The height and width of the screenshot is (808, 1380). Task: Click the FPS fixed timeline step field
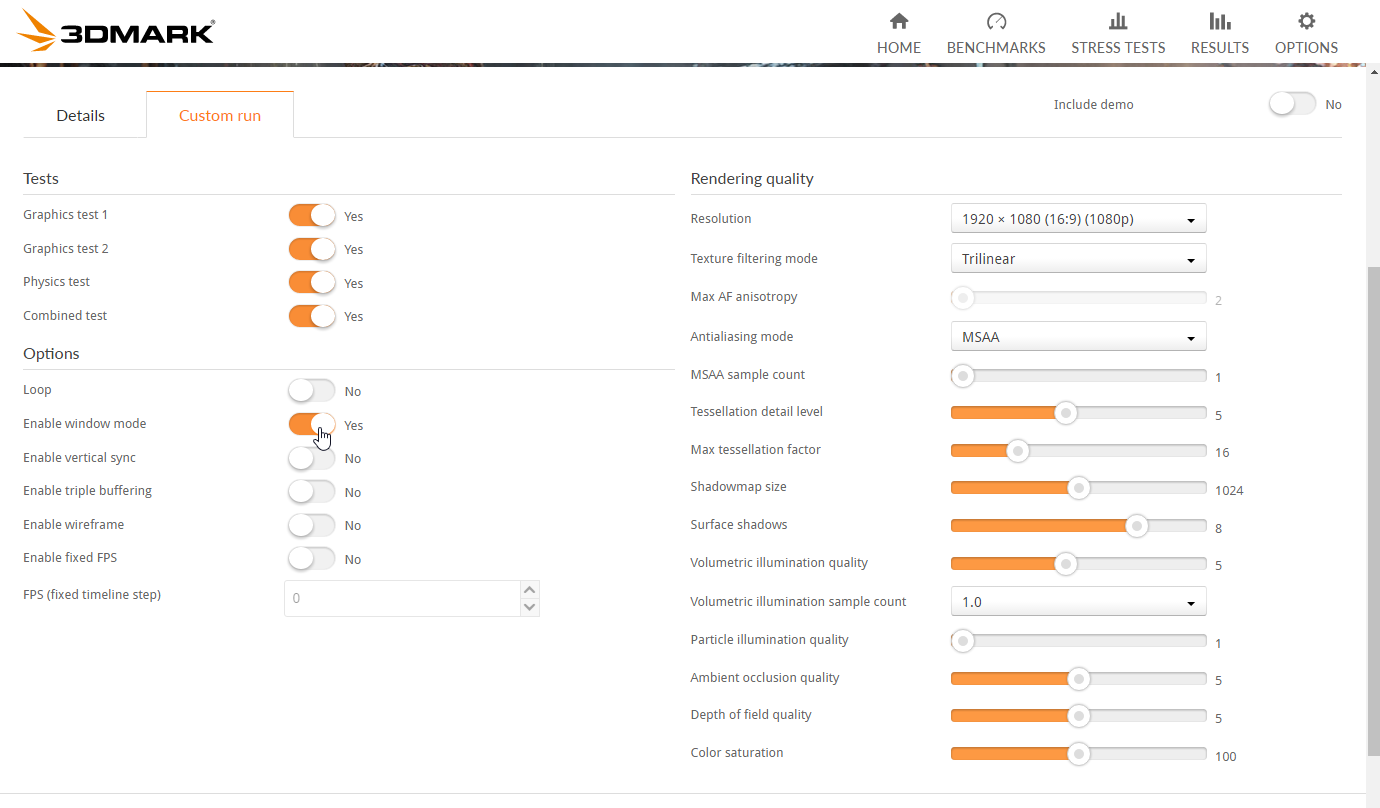(x=402, y=599)
